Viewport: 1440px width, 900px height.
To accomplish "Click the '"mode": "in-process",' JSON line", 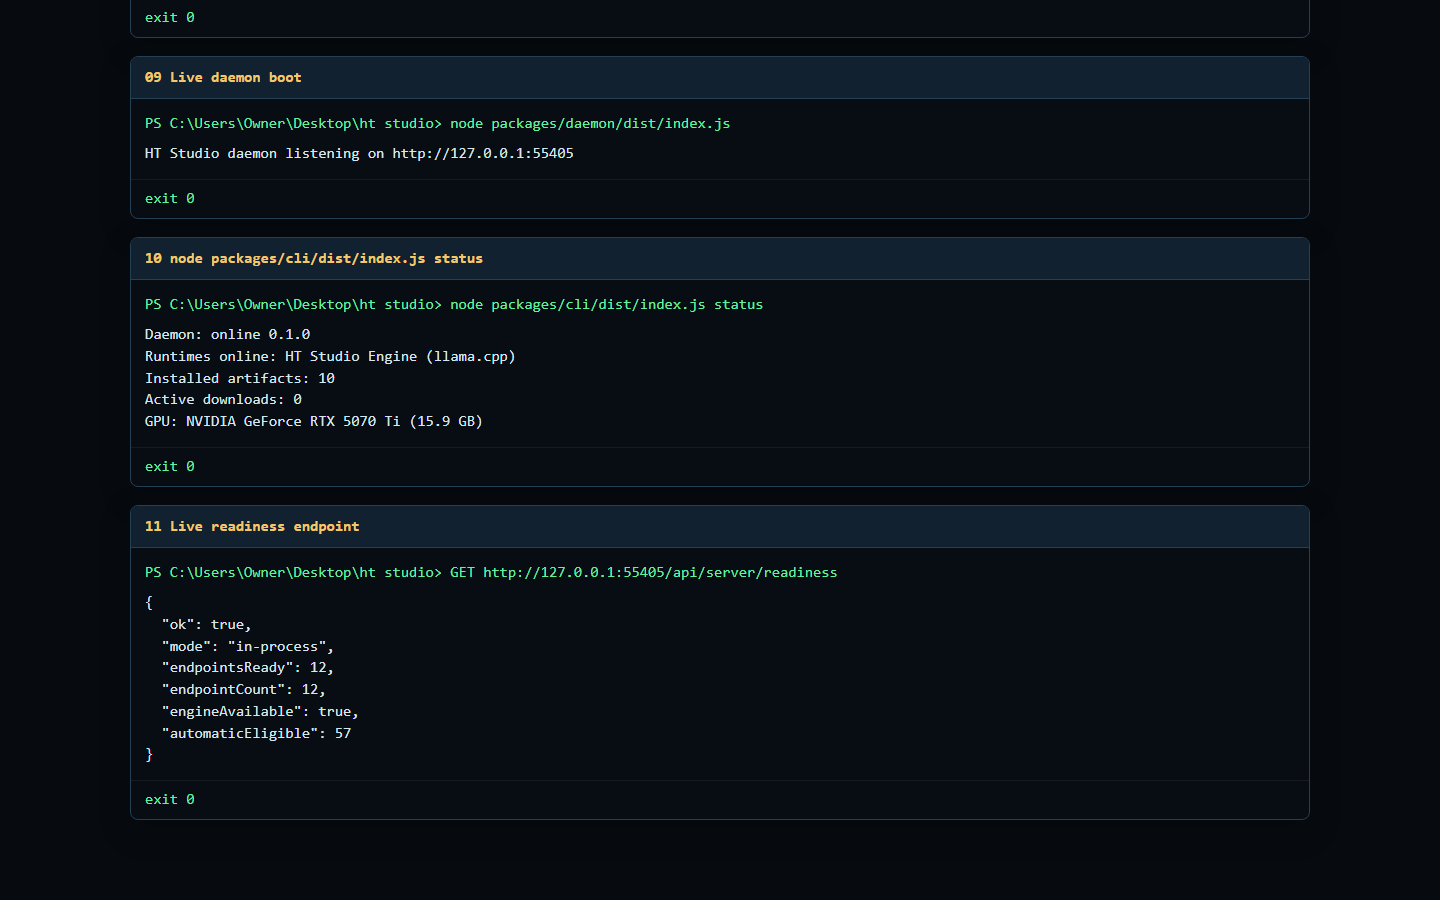I will (248, 646).
